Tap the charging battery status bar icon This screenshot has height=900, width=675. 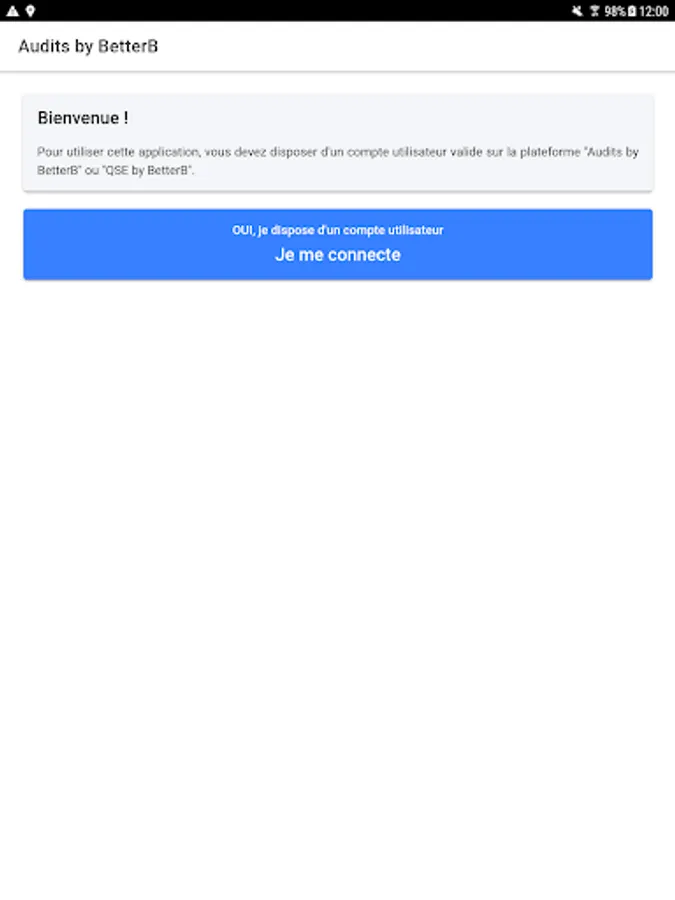(x=632, y=11)
